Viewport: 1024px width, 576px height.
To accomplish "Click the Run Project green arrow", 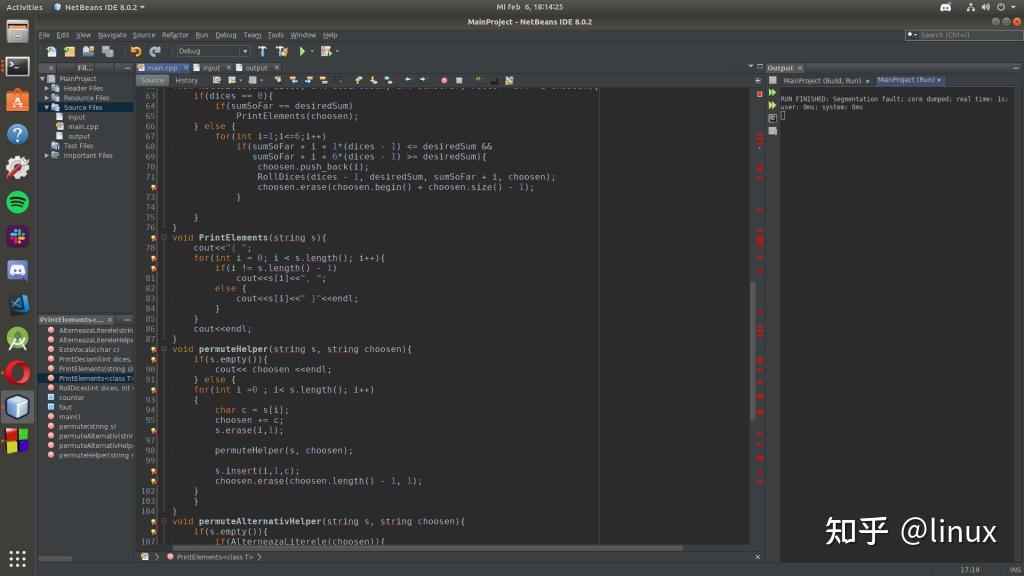I will click(302, 51).
